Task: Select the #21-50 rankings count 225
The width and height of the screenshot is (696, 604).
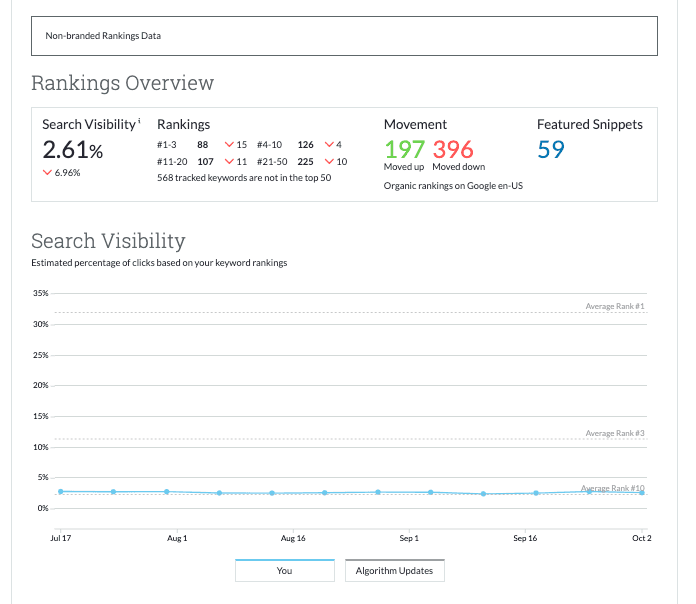Action: pos(307,161)
